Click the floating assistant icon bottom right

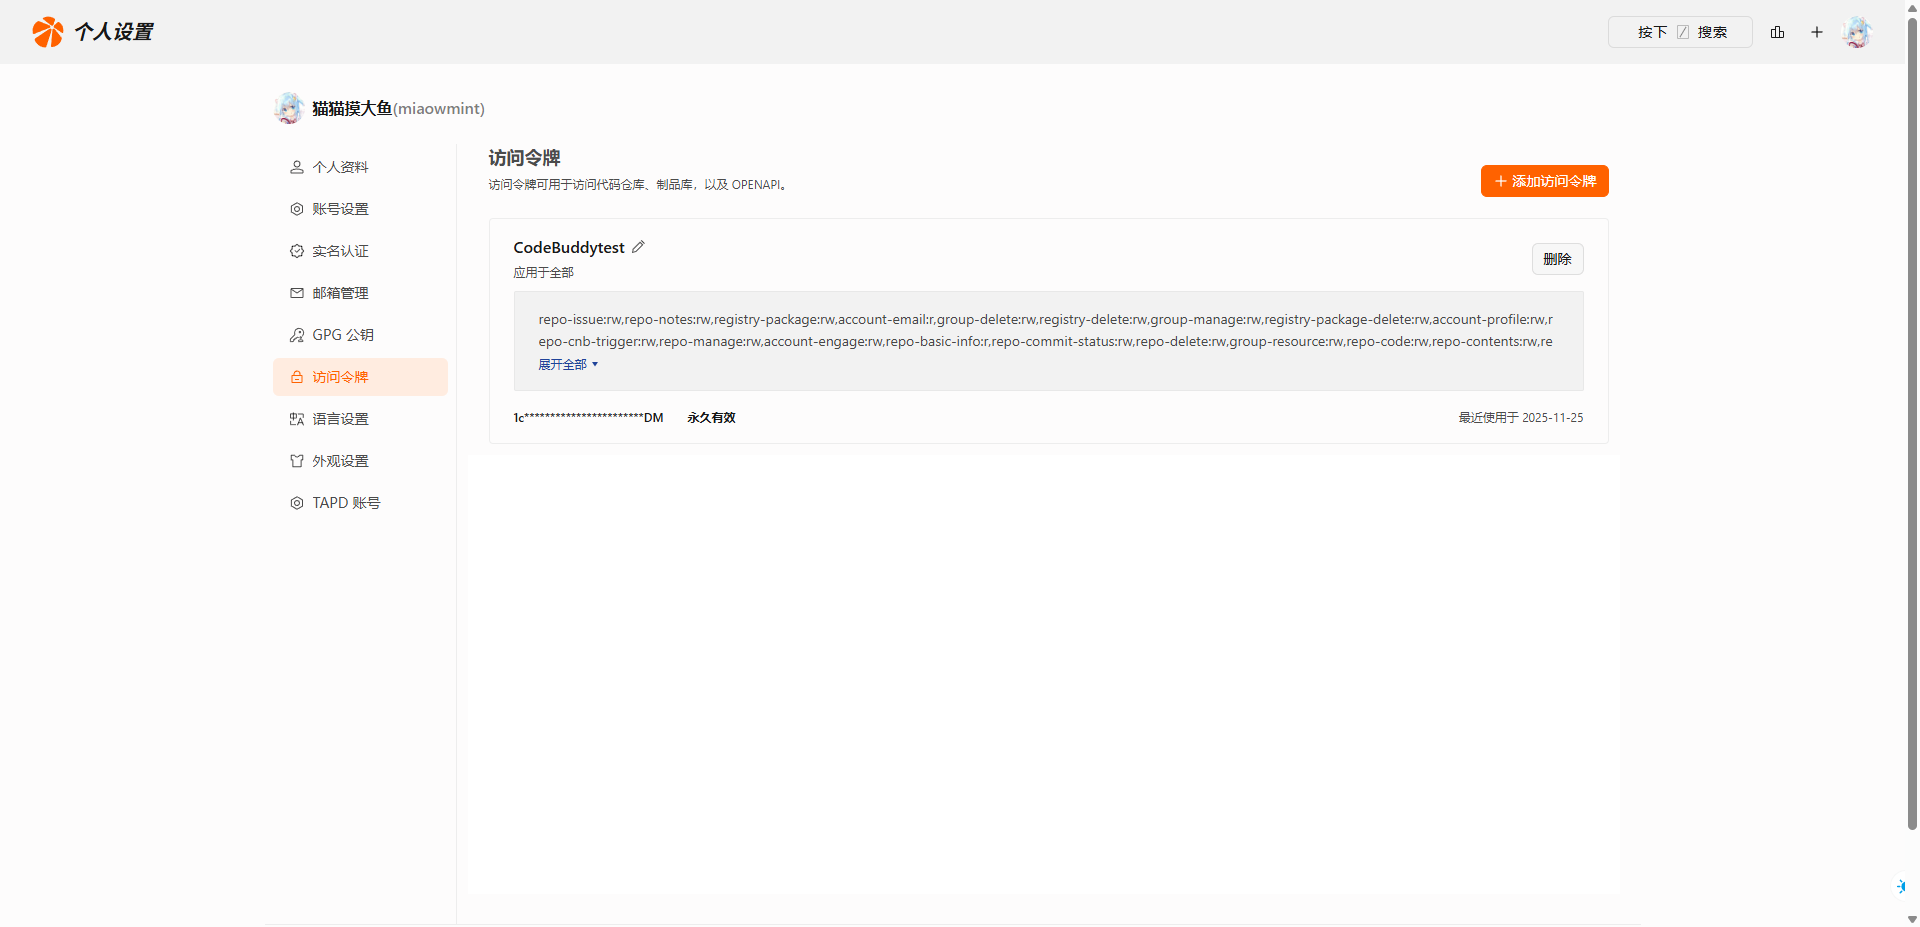click(1900, 886)
